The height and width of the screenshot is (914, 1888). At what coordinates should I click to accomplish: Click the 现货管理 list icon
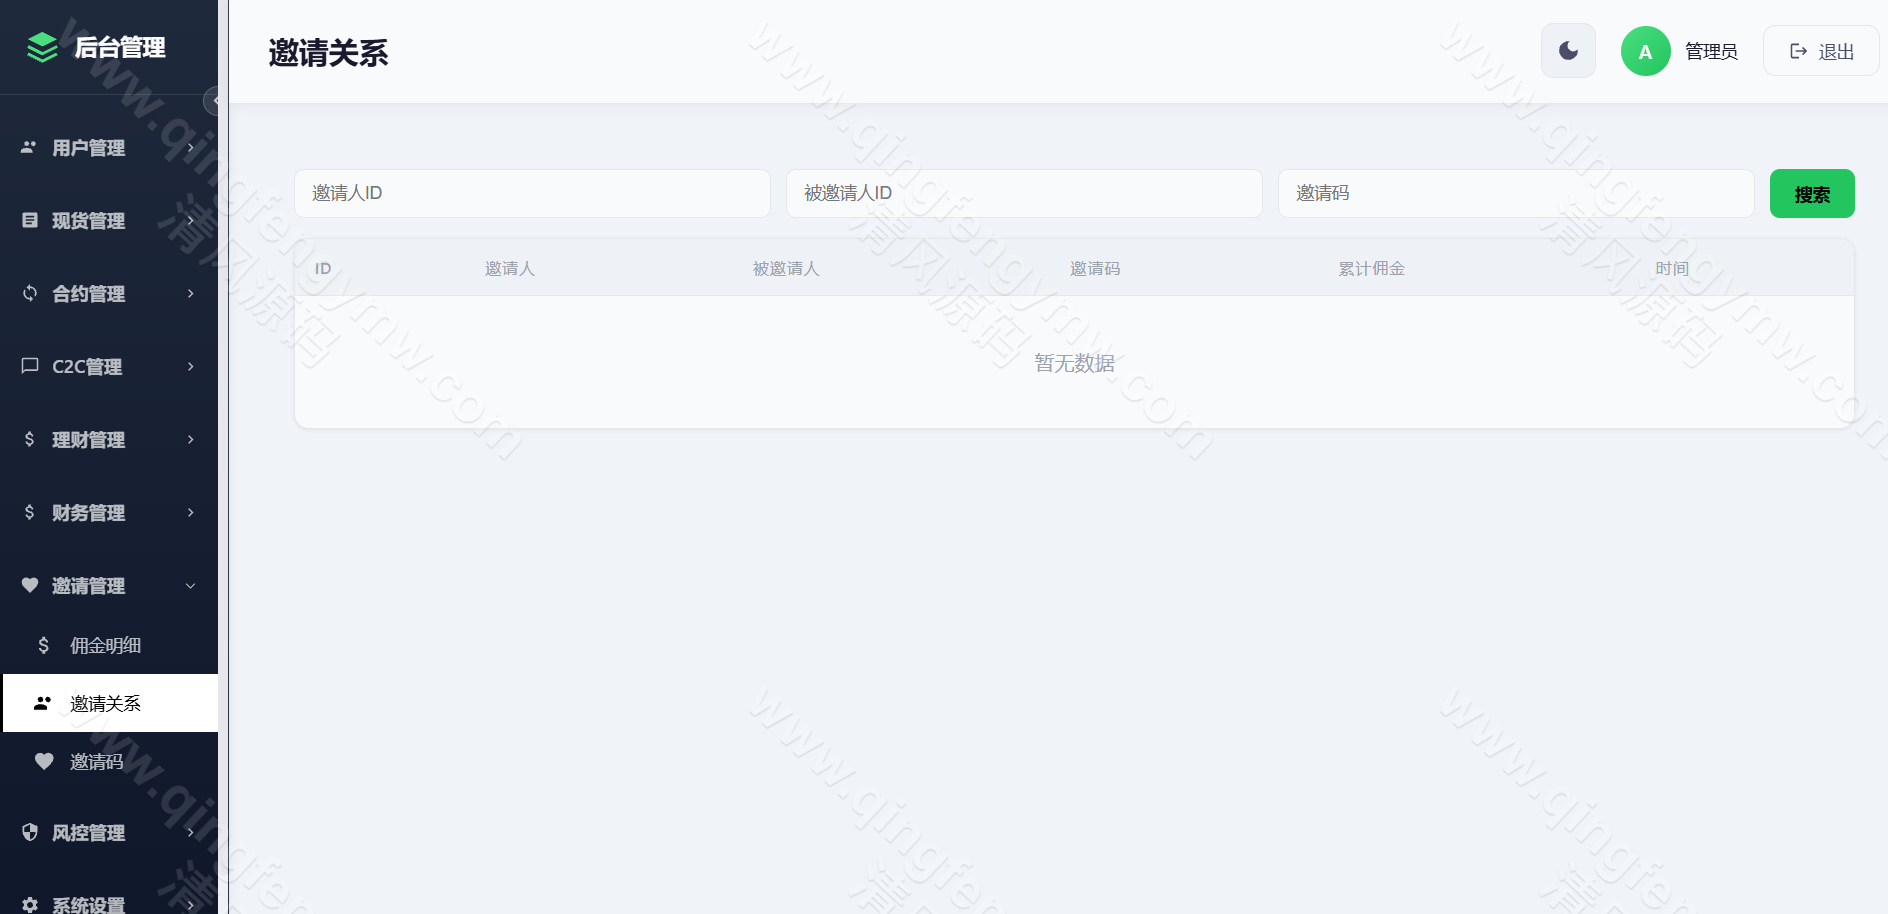point(30,220)
